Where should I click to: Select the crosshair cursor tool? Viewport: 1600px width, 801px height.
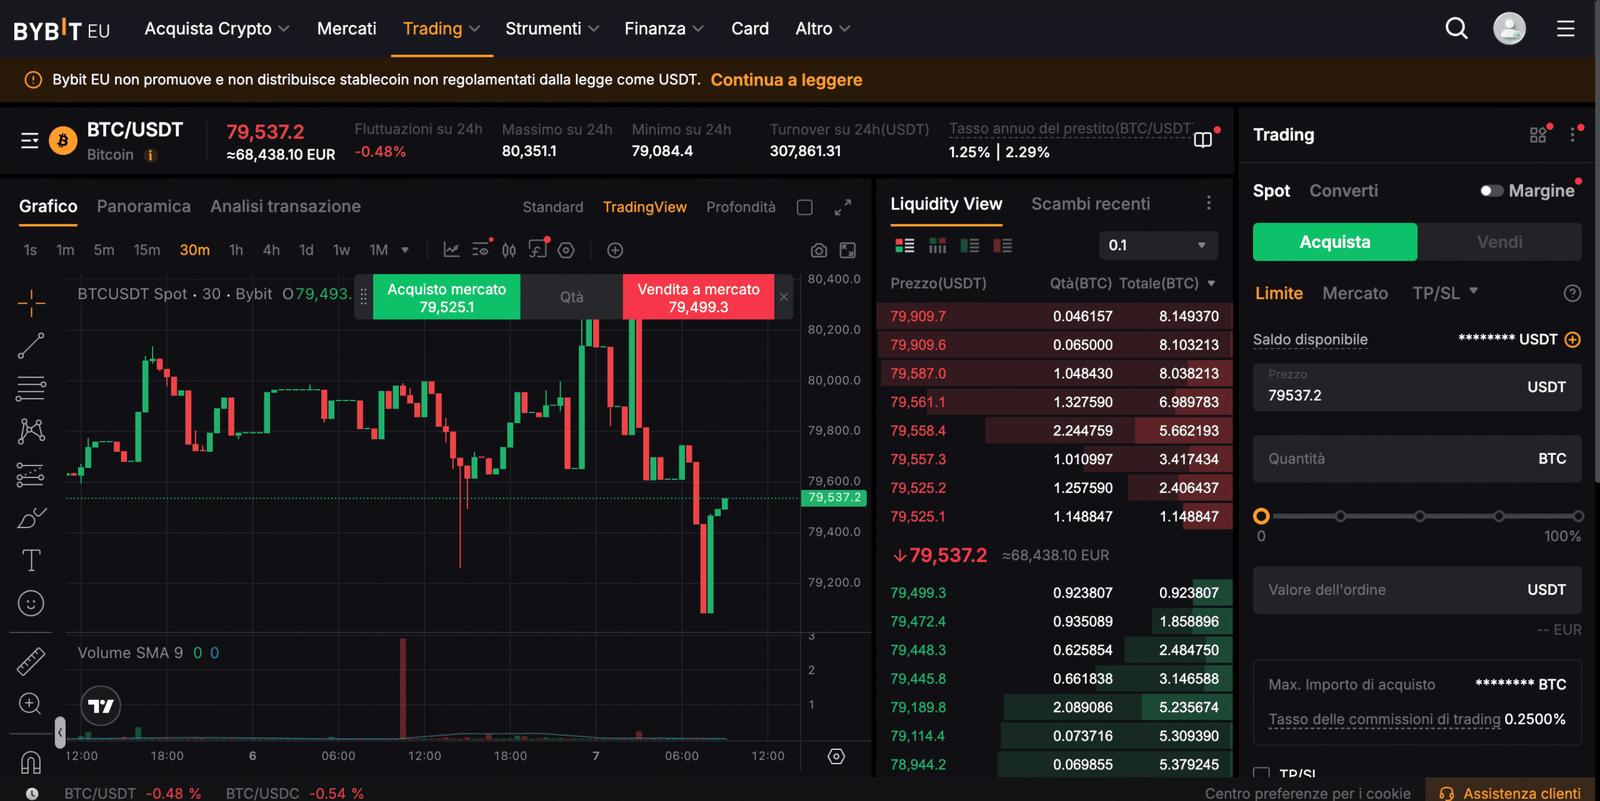click(x=31, y=302)
